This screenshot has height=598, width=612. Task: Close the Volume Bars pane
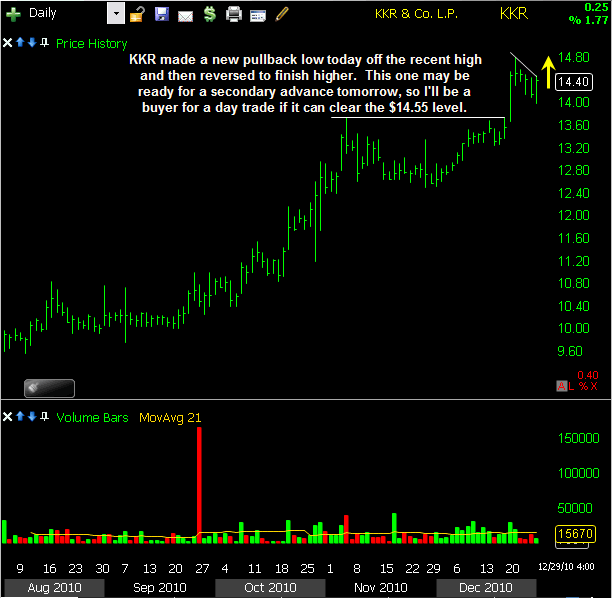7,416
